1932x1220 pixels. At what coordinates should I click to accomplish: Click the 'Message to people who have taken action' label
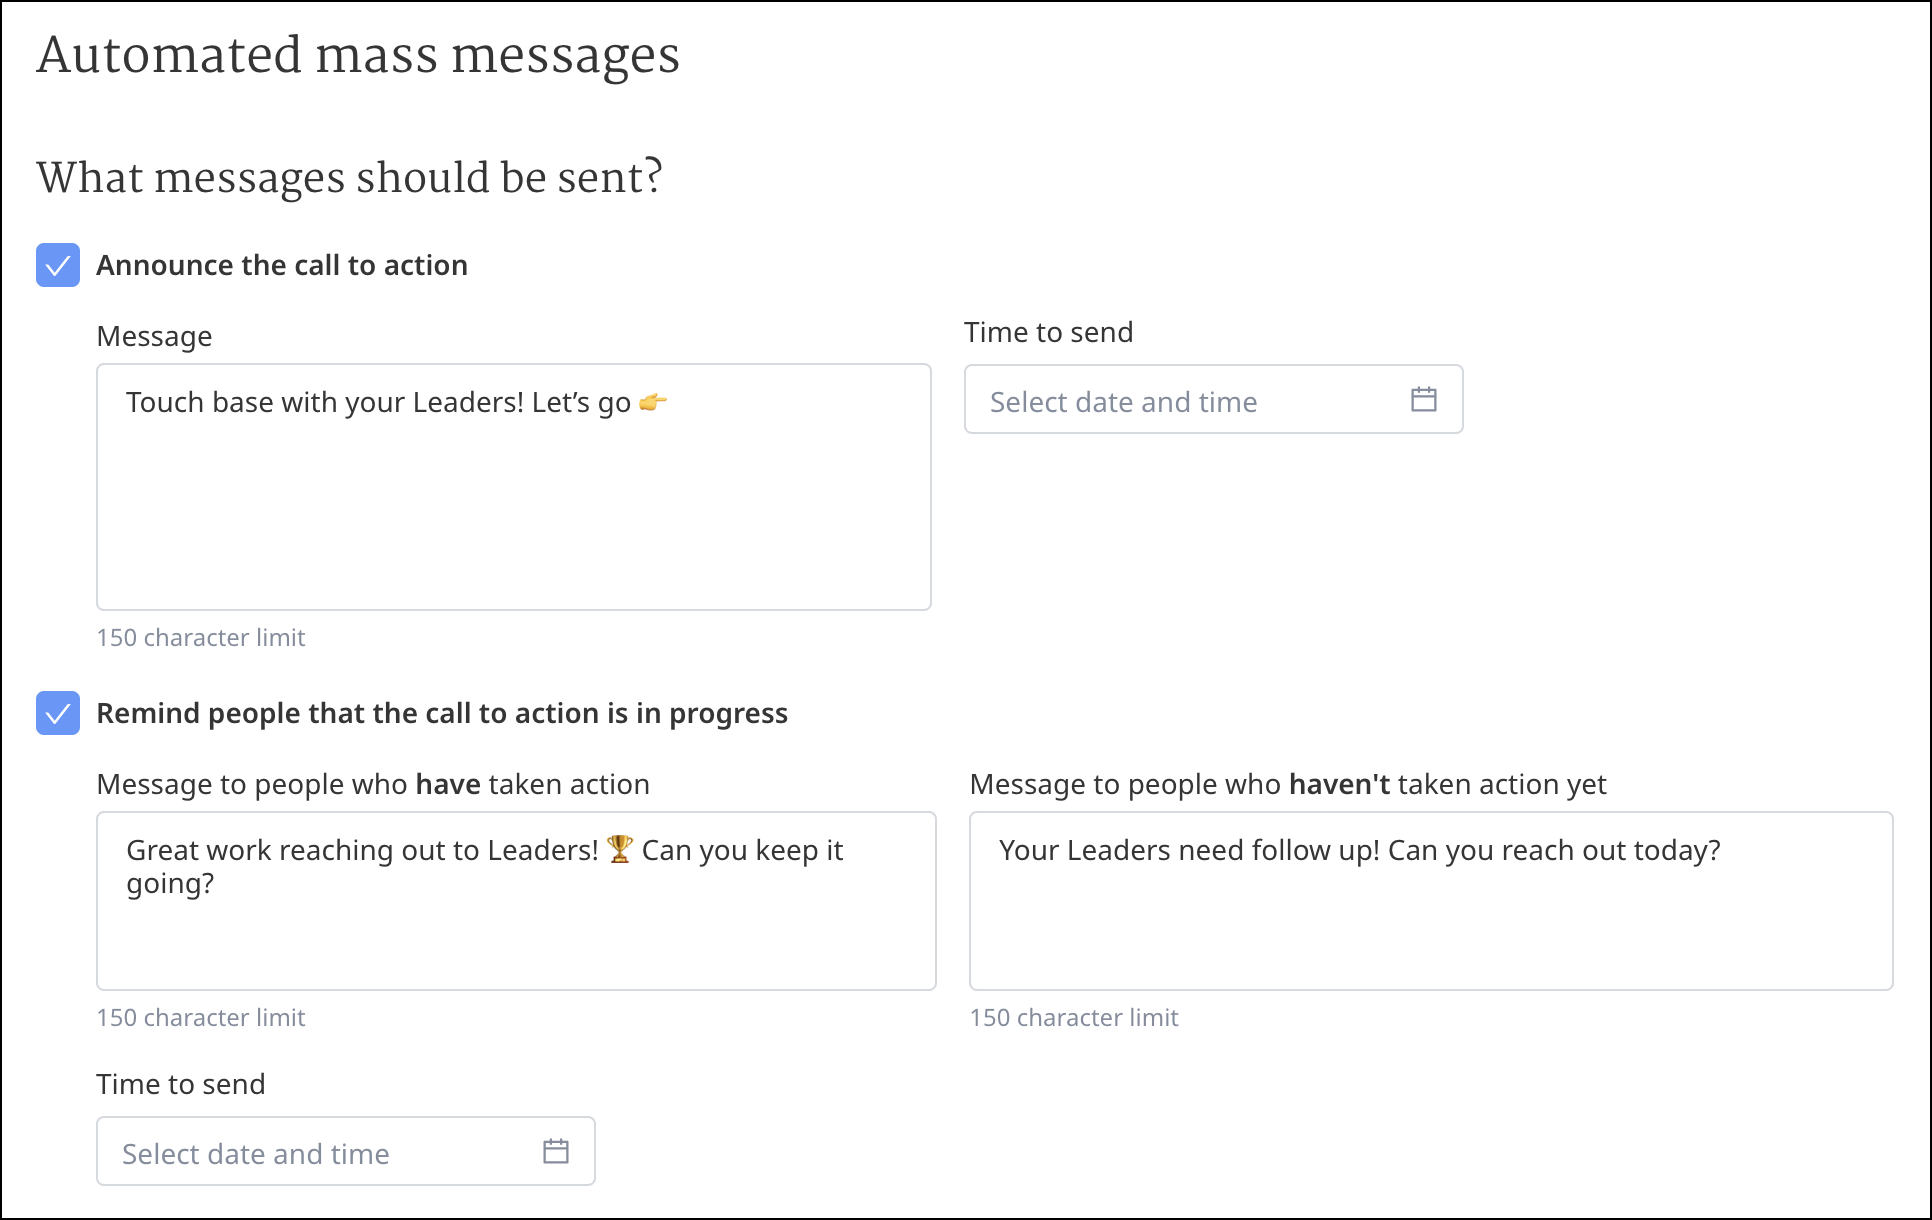[x=372, y=784]
